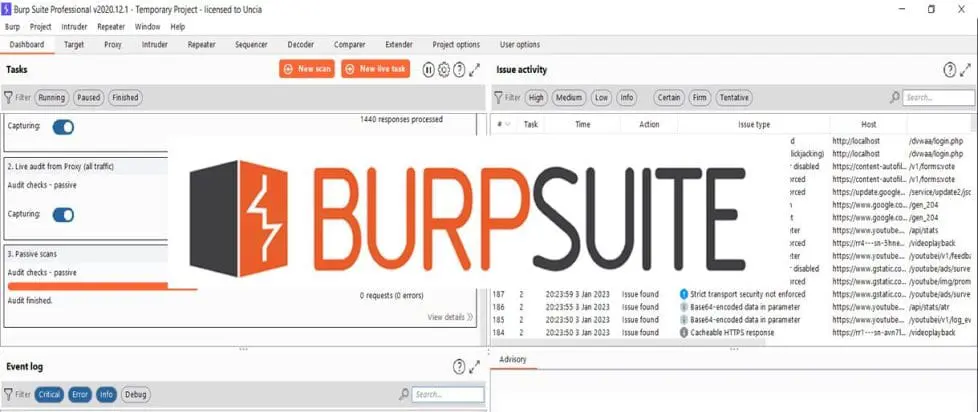Toggle the Critical event log filter
Image resolution: width=978 pixels, height=412 pixels.
(49, 395)
